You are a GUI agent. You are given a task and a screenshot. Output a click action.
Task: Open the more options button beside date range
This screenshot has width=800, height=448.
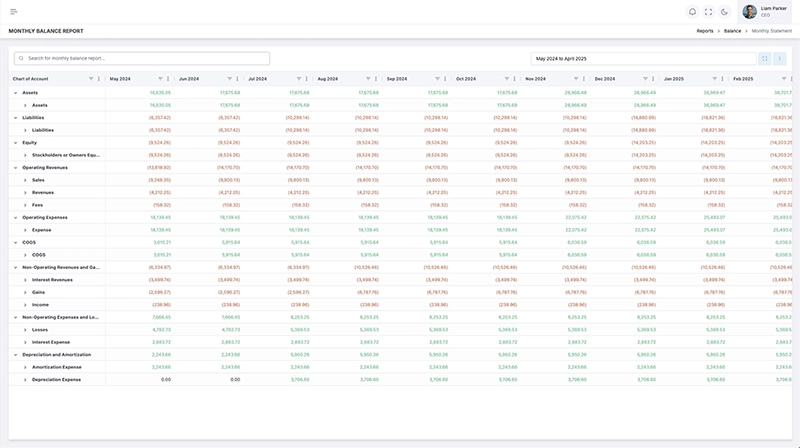click(780, 59)
